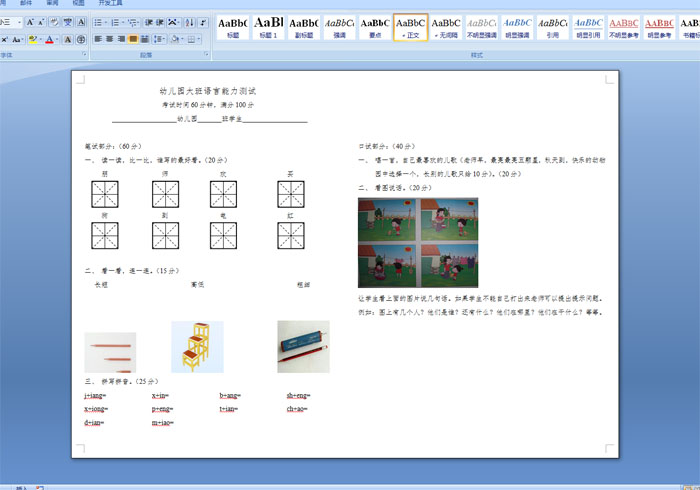The image size is (700, 490).
Task: Click the Distributed alignment icon
Action: [145, 39]
